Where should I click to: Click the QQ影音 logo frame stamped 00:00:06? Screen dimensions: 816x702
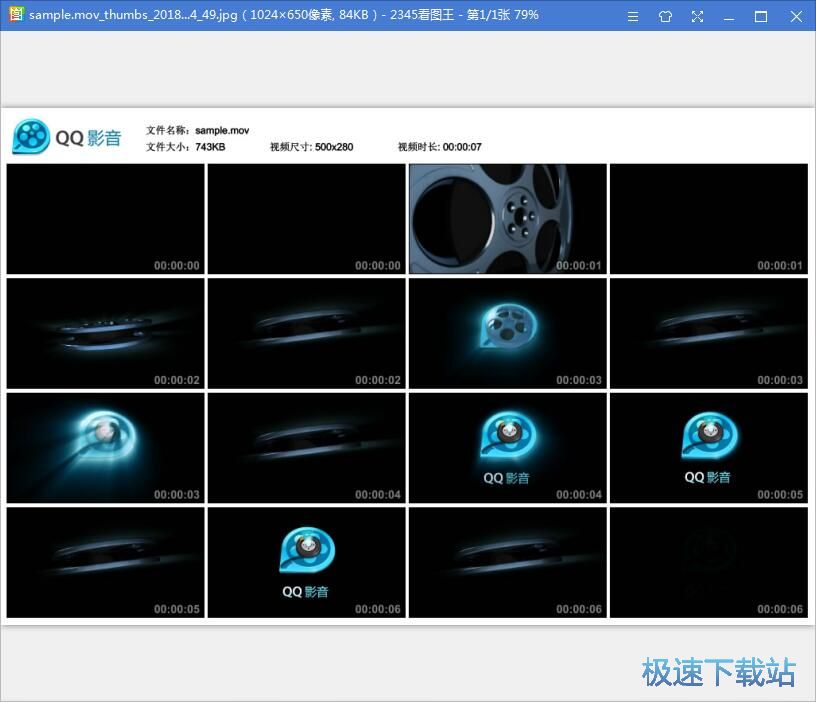pos(306,563)
